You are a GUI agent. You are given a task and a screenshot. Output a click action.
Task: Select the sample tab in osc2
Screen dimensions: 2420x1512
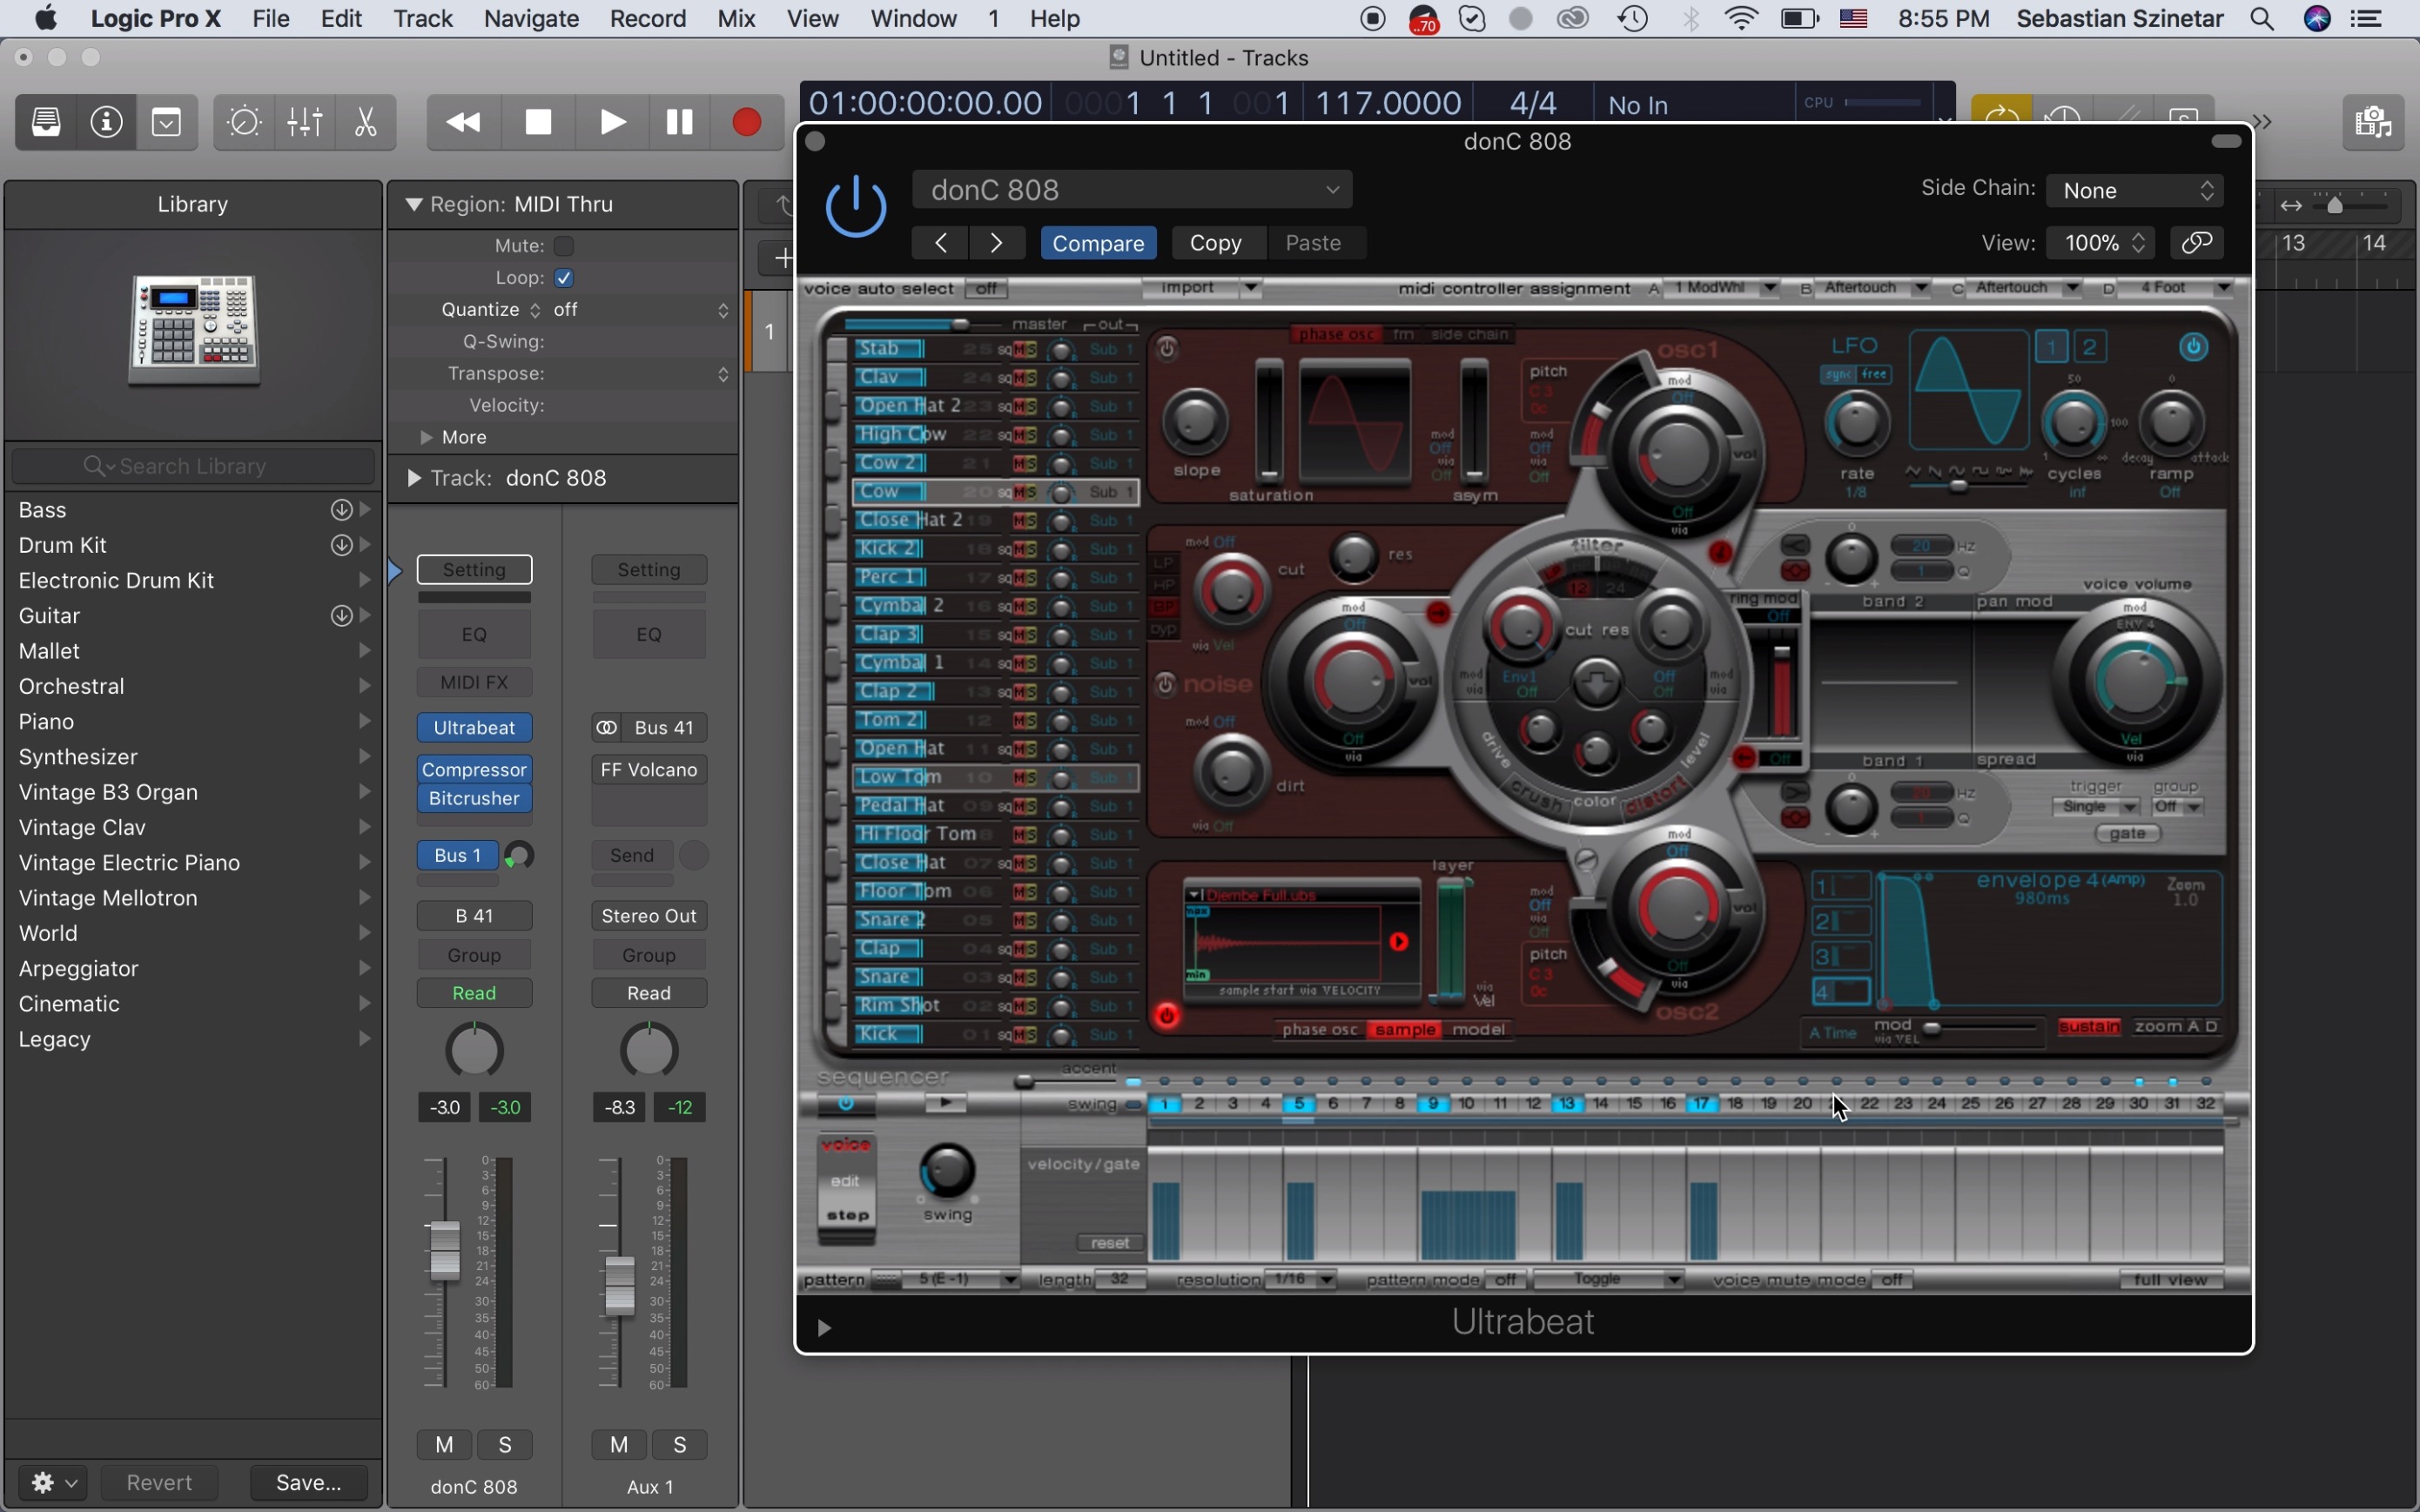click(x=1405, y=1030)
